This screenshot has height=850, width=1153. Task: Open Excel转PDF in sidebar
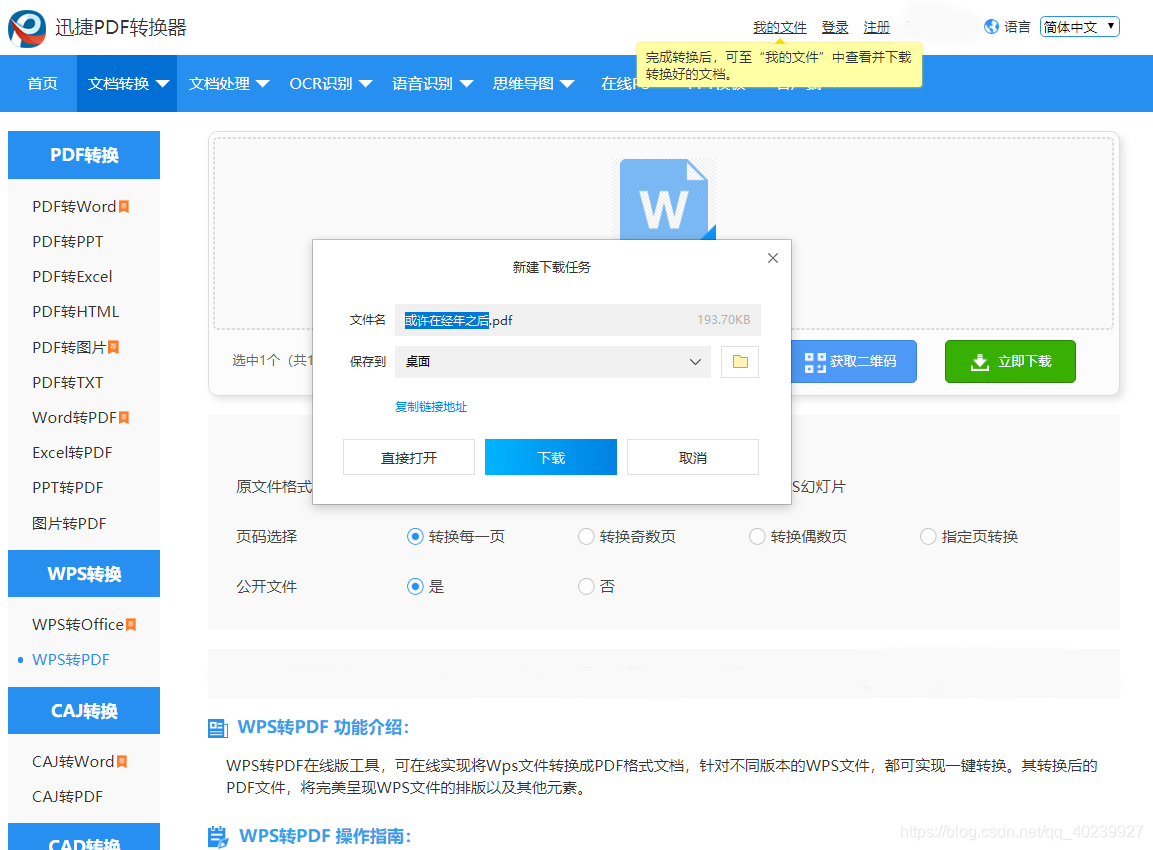[72, 453]
